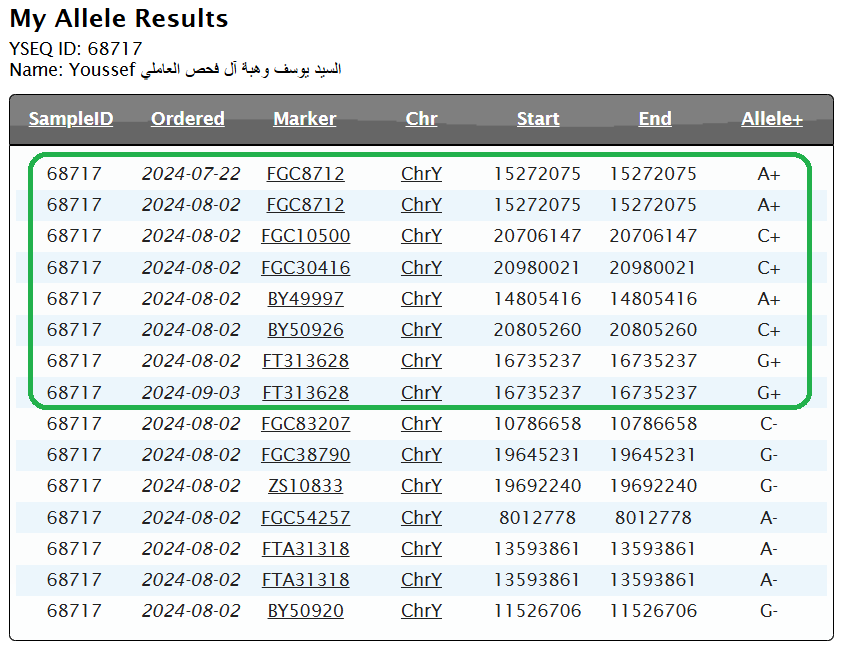Click ChrY in the ZS10833 row

(421, 486)
